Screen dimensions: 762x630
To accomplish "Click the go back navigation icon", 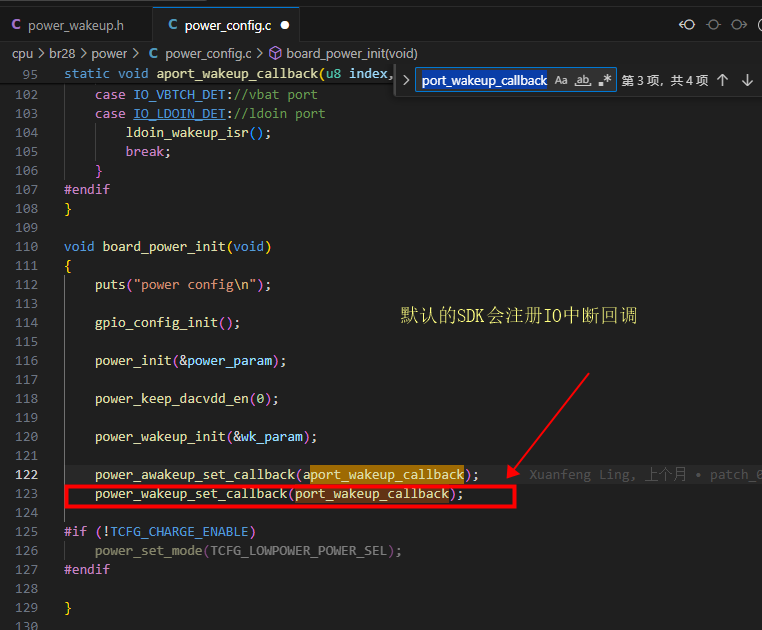I will 687,25.
